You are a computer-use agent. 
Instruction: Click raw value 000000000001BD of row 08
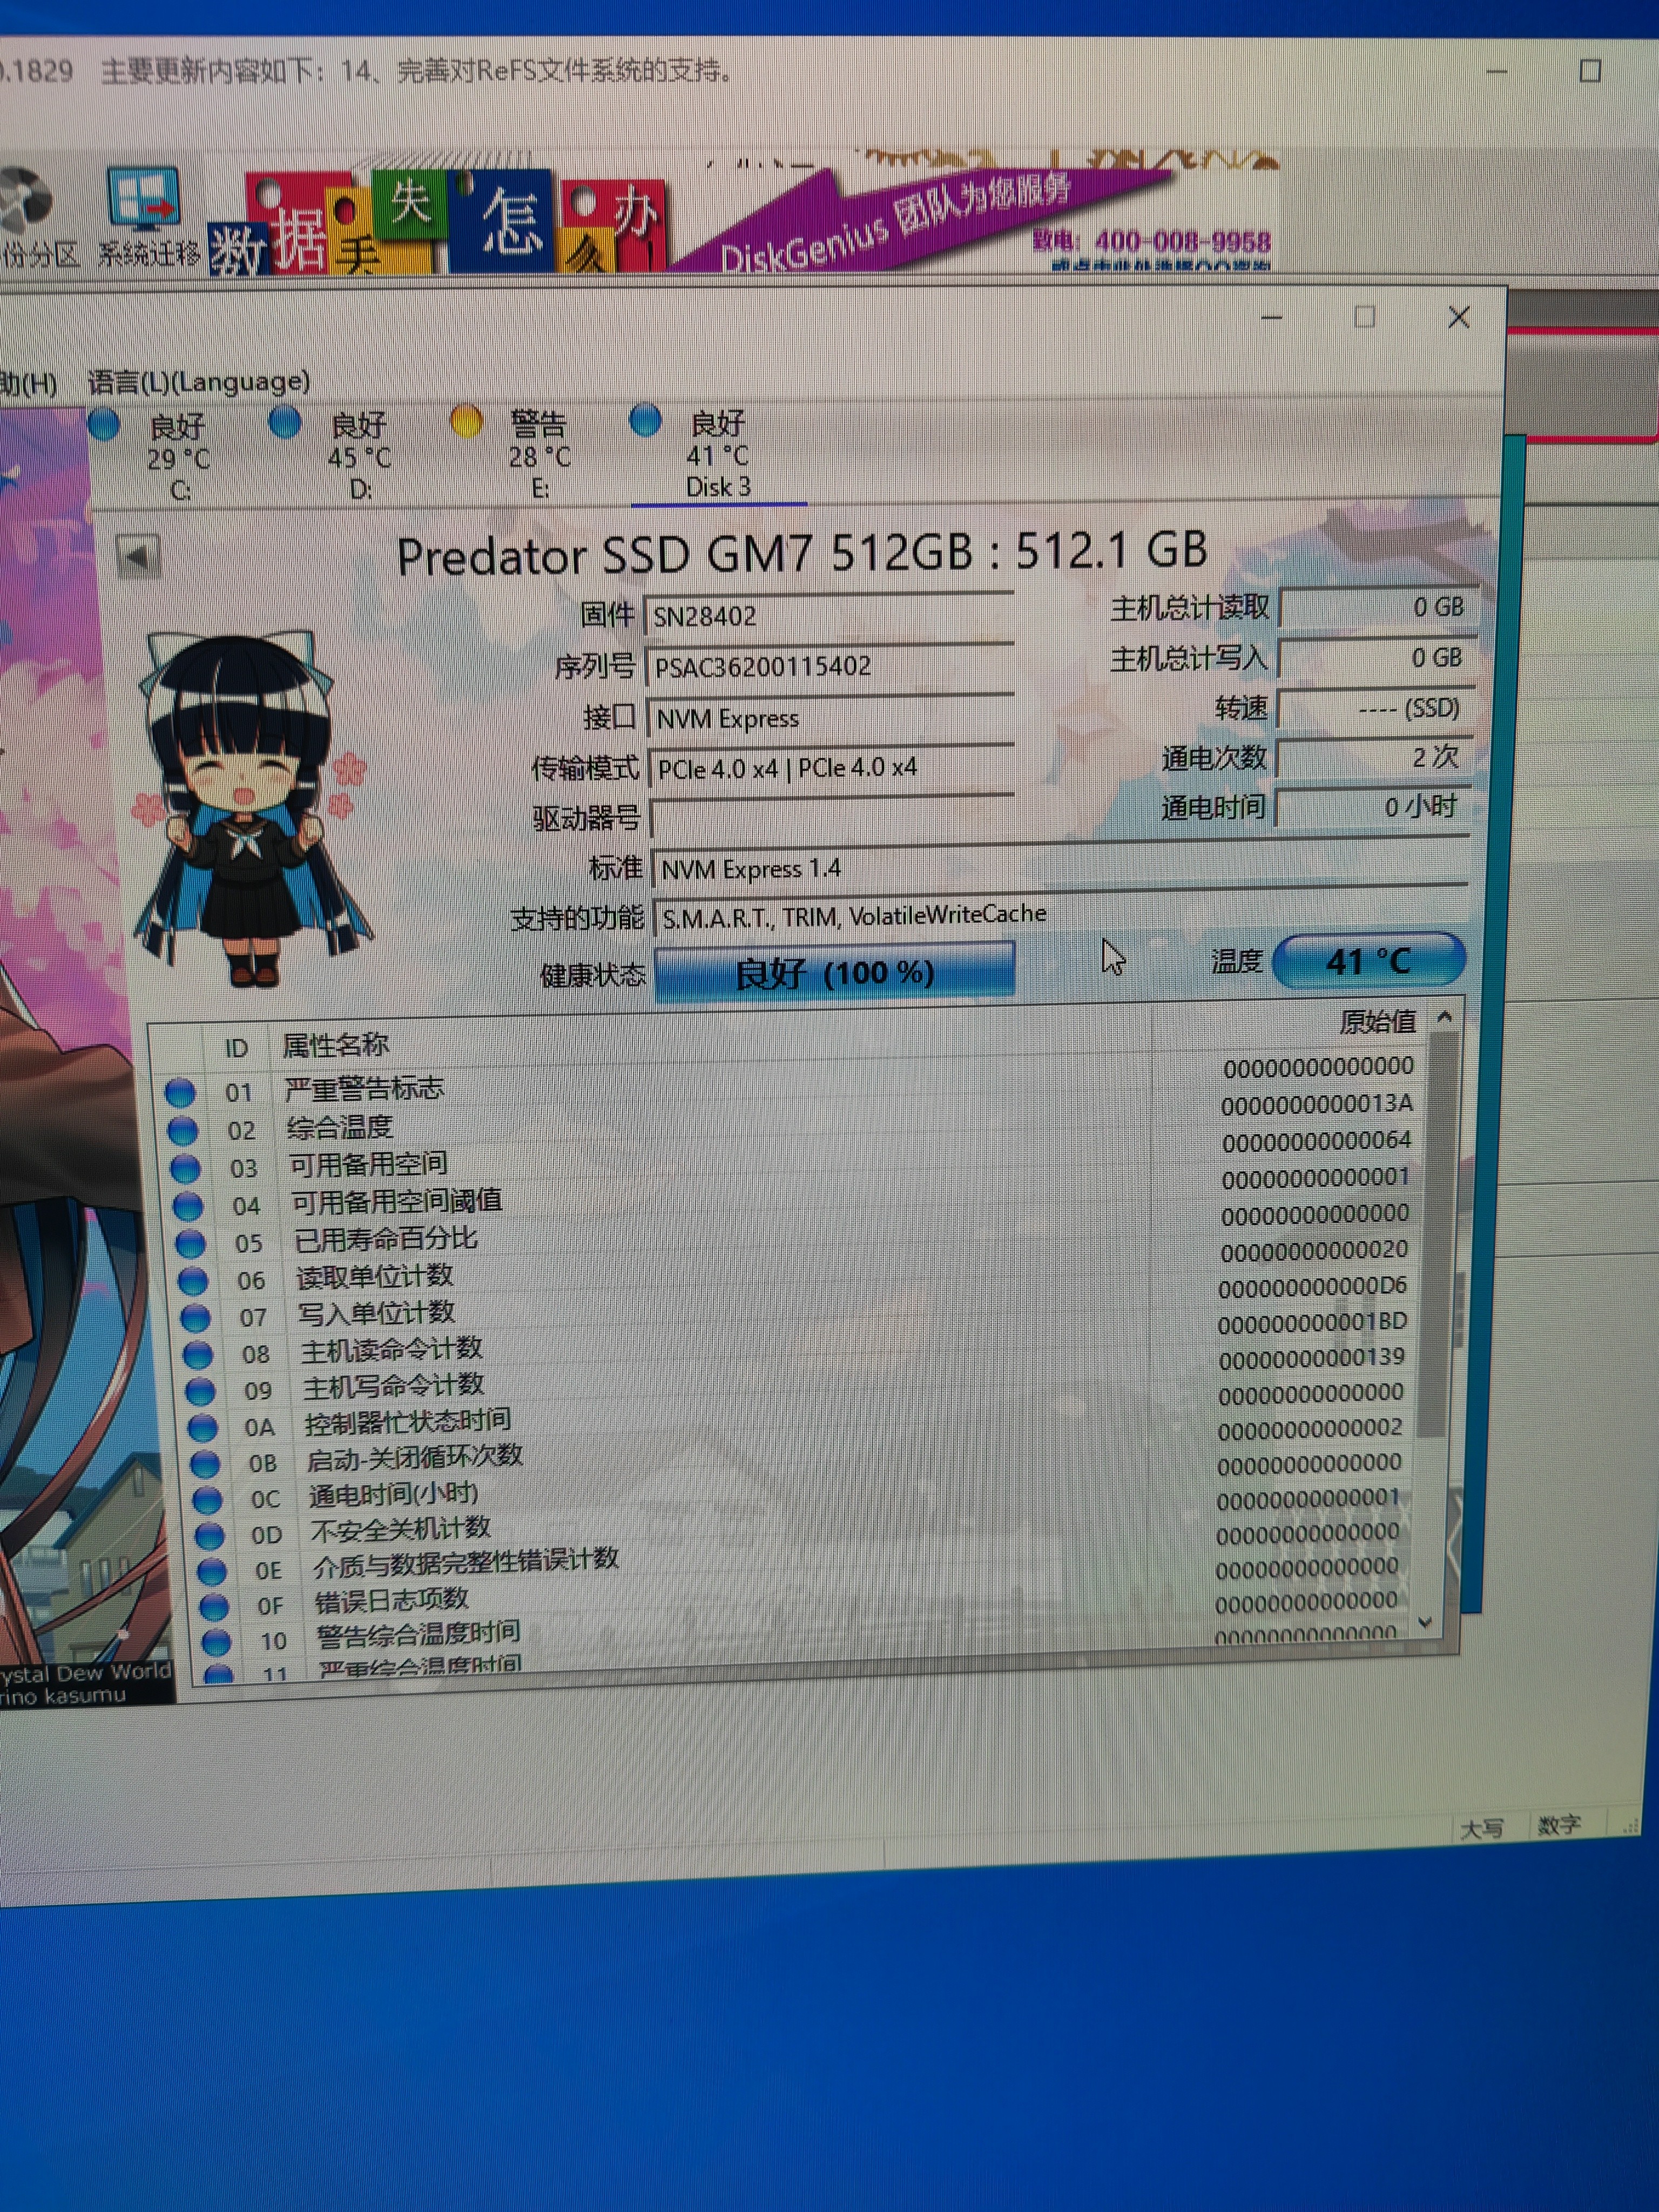(1312, 1322)
